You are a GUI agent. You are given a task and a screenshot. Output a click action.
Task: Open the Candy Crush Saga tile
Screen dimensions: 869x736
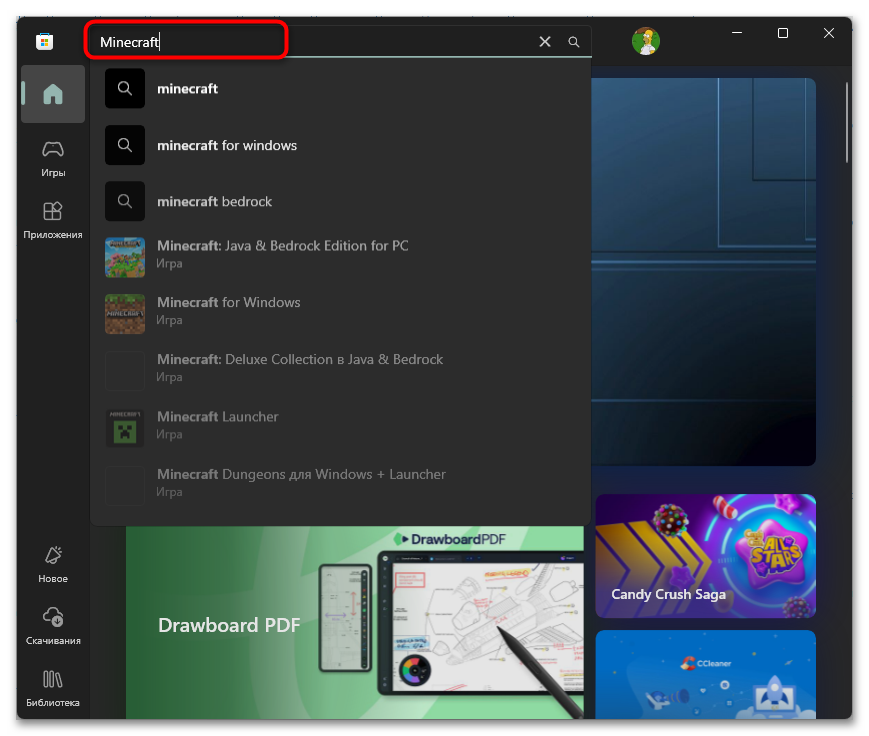[x=705, y=555]
